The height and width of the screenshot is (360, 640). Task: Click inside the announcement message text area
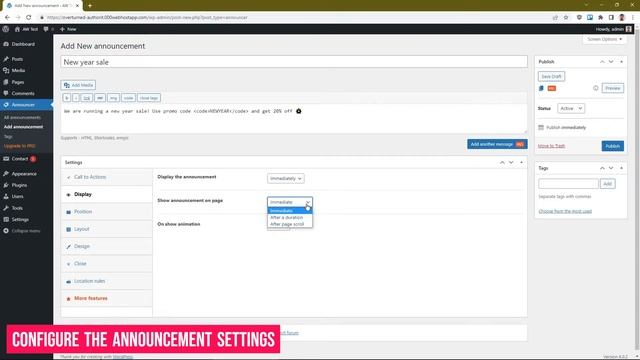(294, 118)
